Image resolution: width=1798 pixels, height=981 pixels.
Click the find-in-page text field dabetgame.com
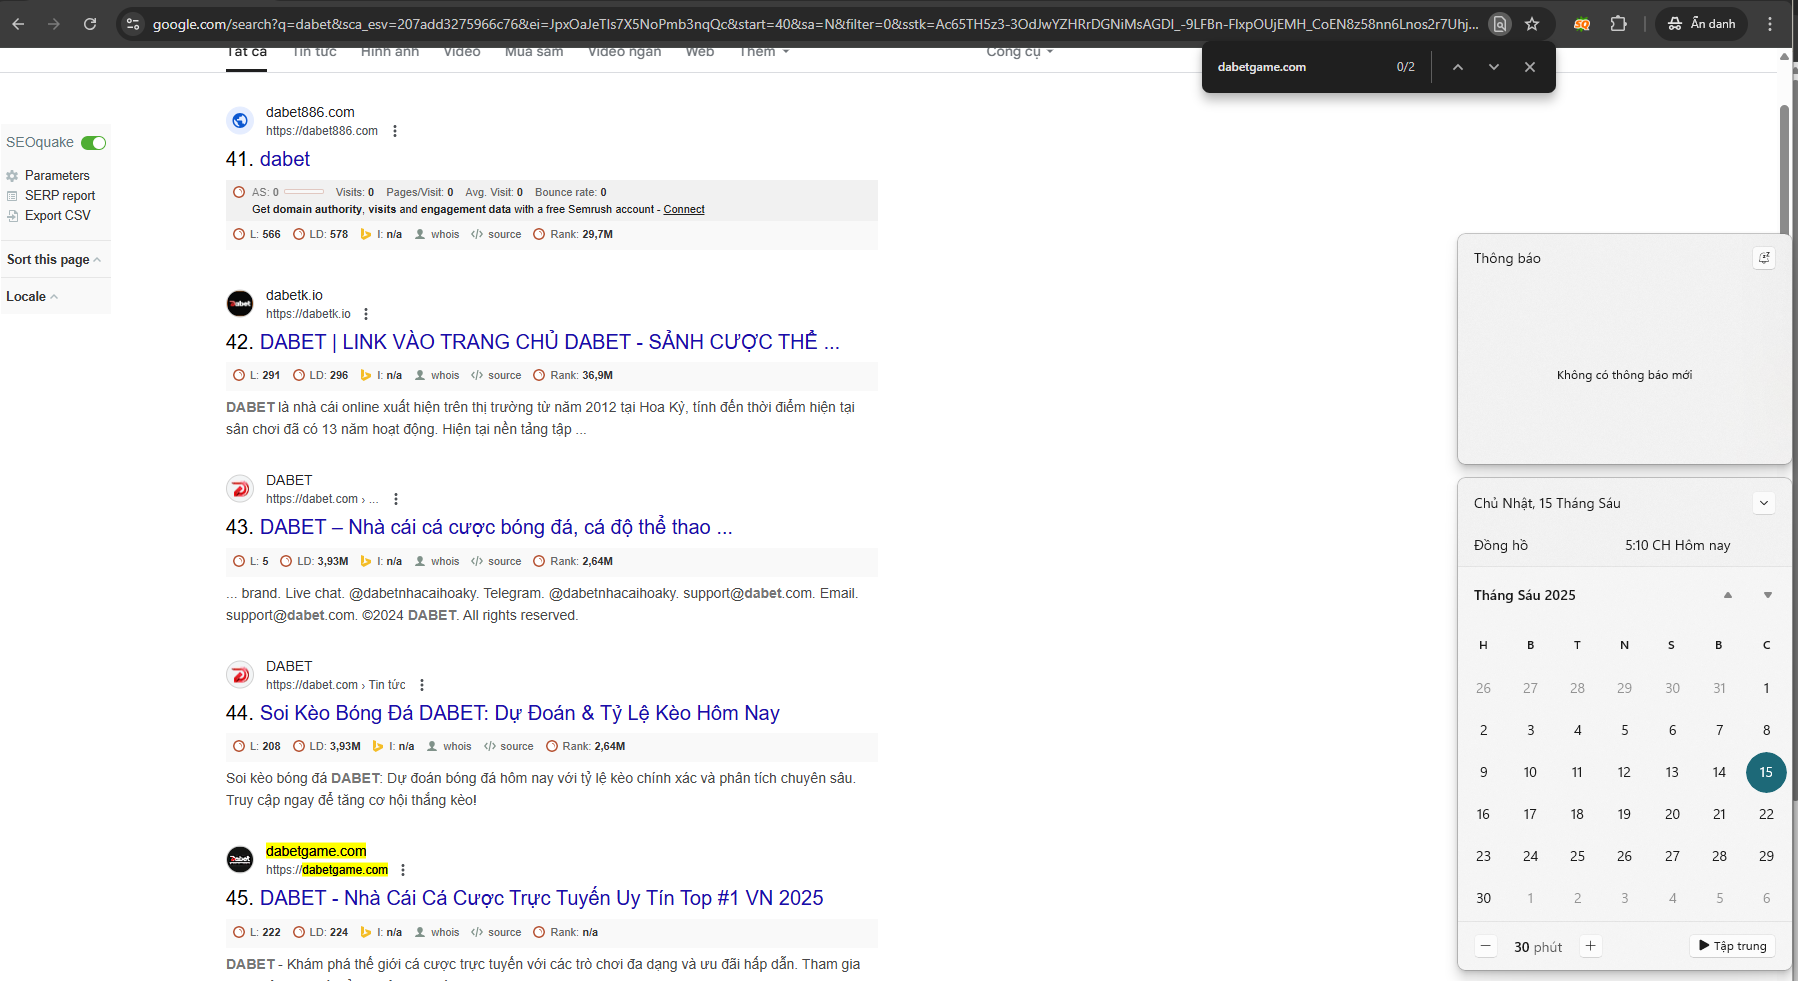(1300, 67)
